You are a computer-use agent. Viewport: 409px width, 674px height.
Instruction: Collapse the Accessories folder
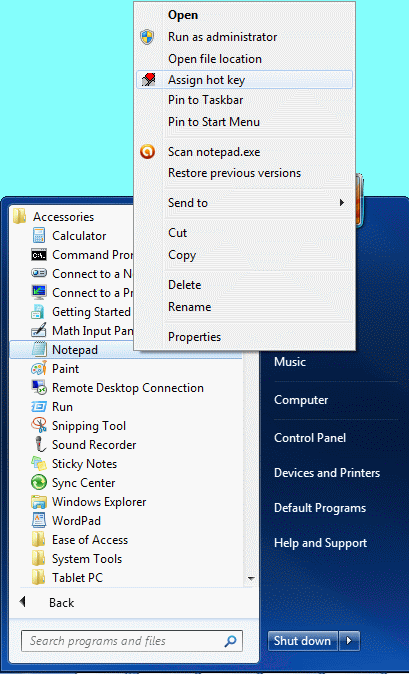(x=64, y=217)
